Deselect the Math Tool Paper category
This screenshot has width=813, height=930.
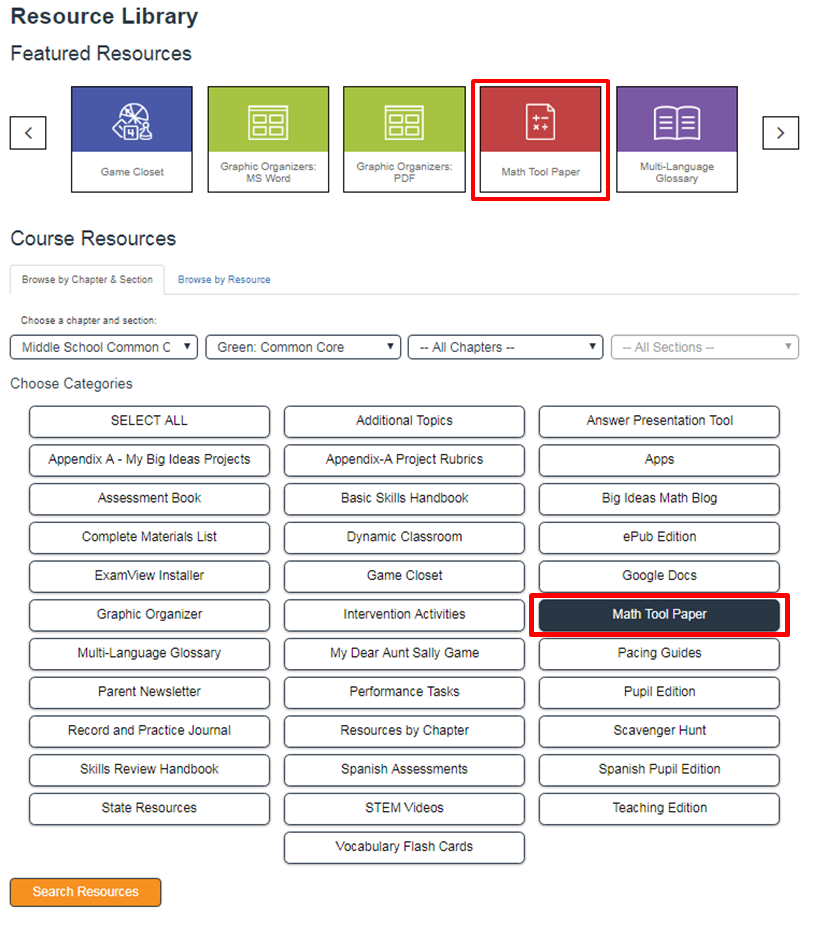(659, 615)
